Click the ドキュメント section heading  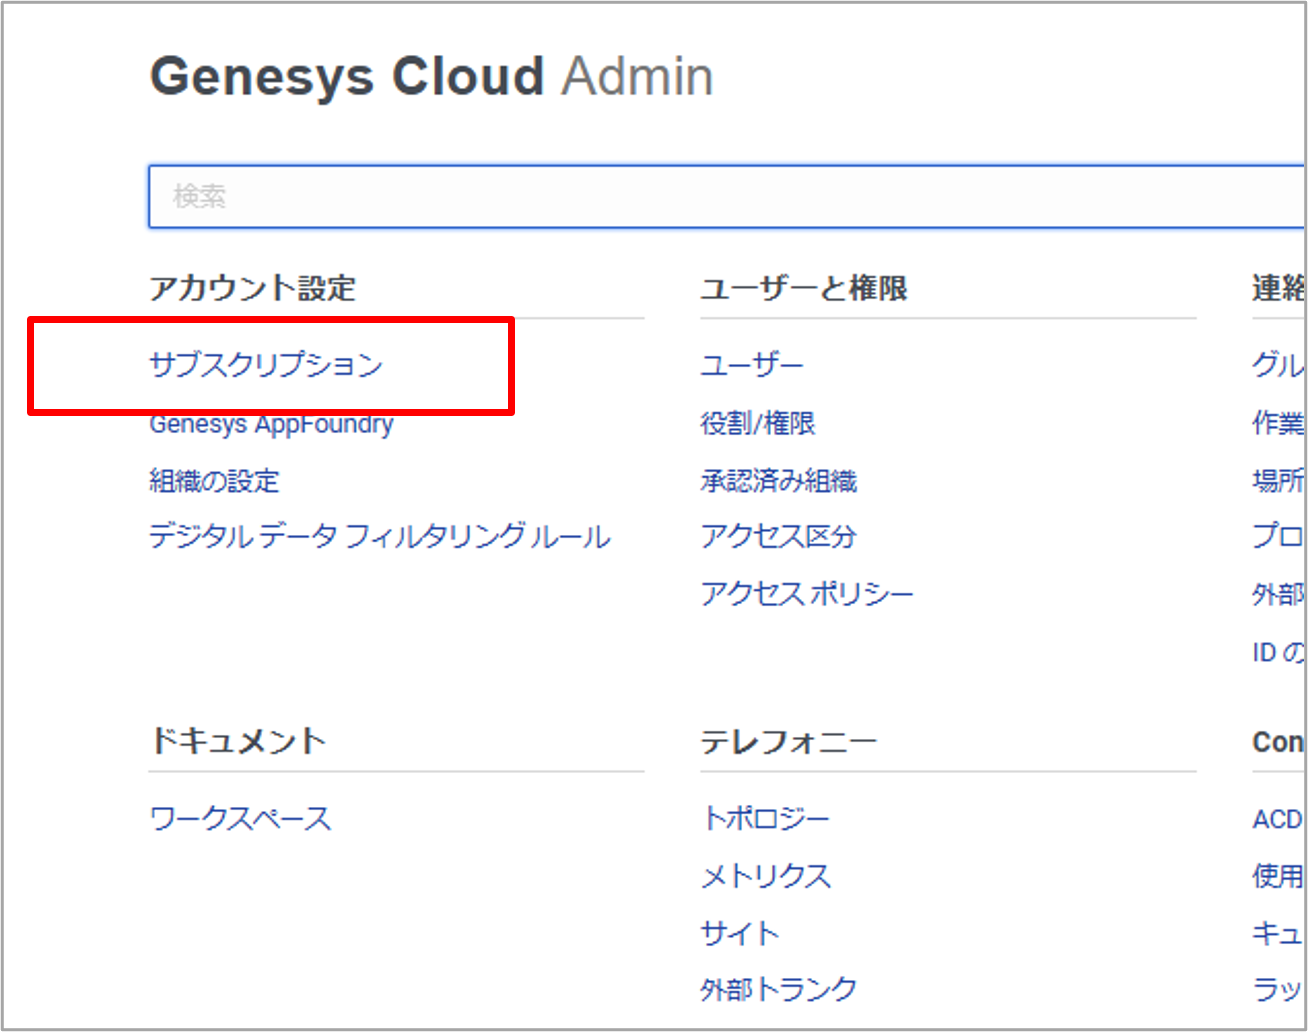238,741
